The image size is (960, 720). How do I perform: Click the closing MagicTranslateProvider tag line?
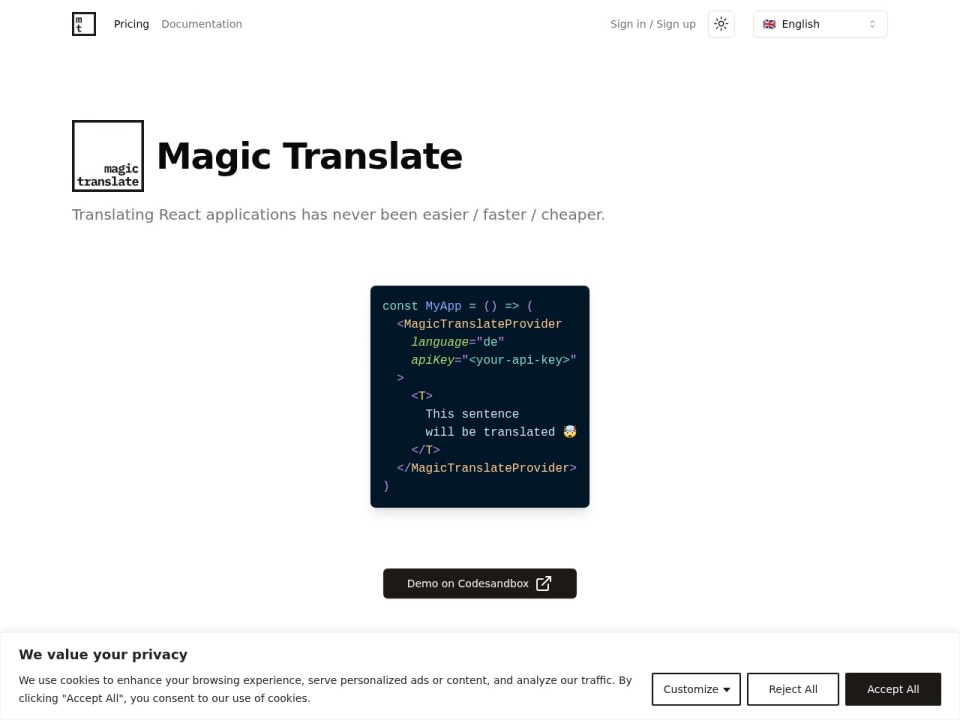click(x=486, y=468)
